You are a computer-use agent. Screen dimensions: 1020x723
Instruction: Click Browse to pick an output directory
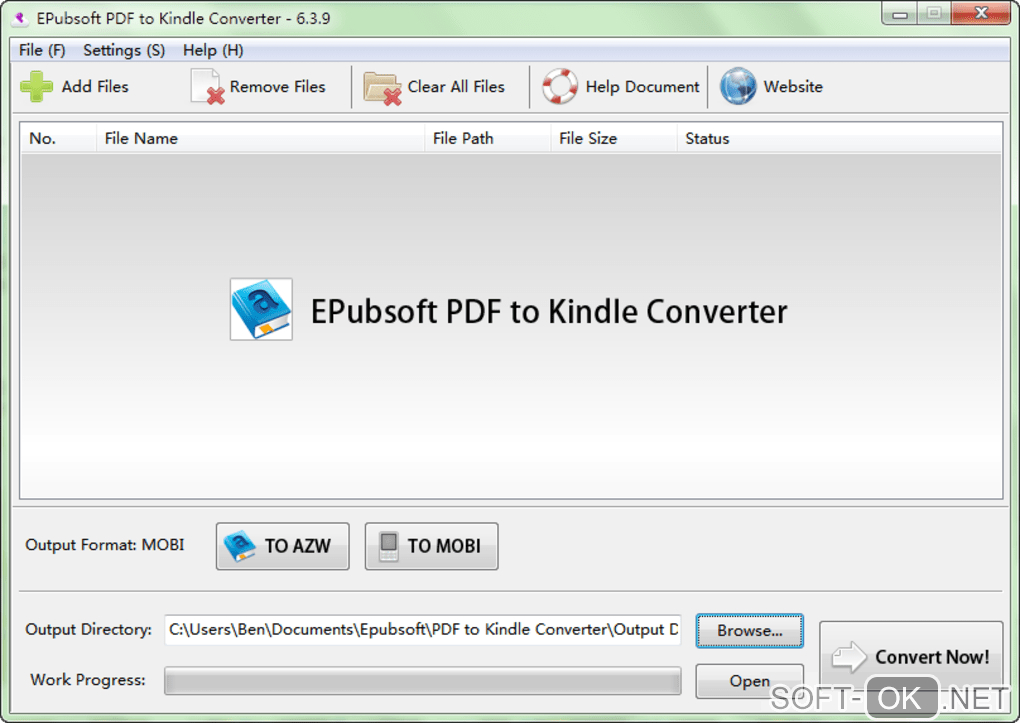point(749,631)
